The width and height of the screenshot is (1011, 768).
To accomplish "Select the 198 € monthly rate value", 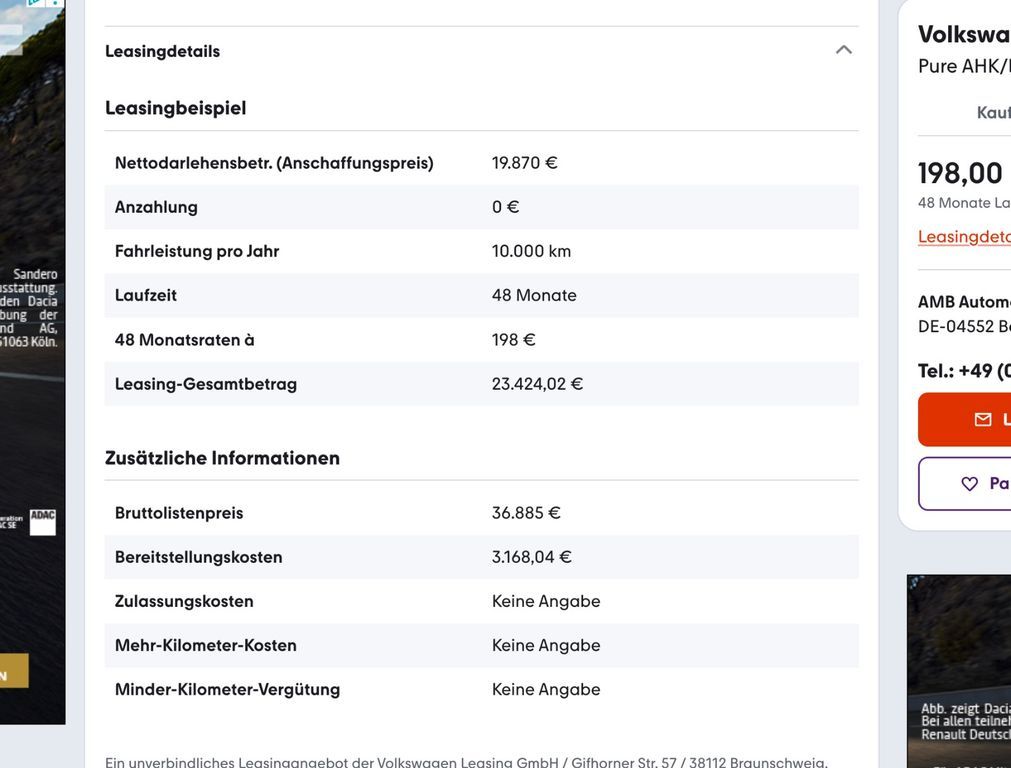I will 513,340.
